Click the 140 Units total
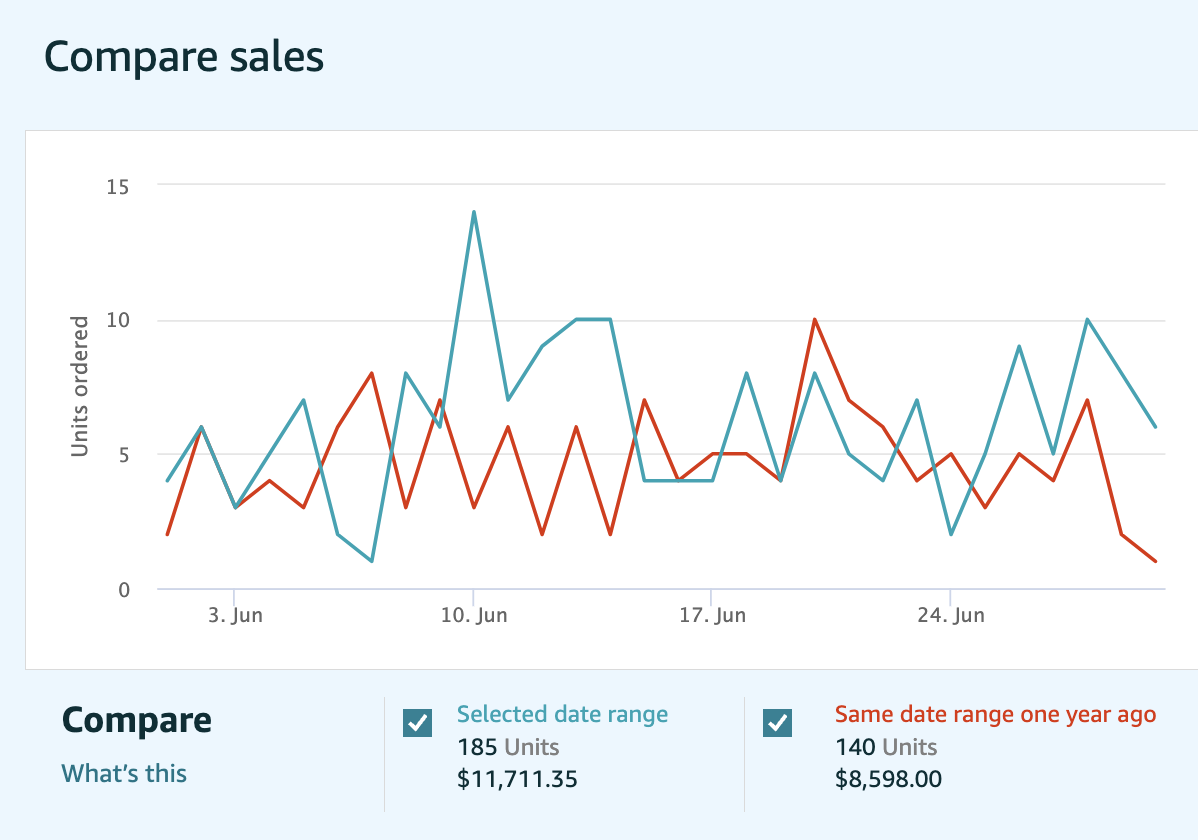Image resolution: width=1198 pixels, height=840 pixels. [x=886, y=747]
